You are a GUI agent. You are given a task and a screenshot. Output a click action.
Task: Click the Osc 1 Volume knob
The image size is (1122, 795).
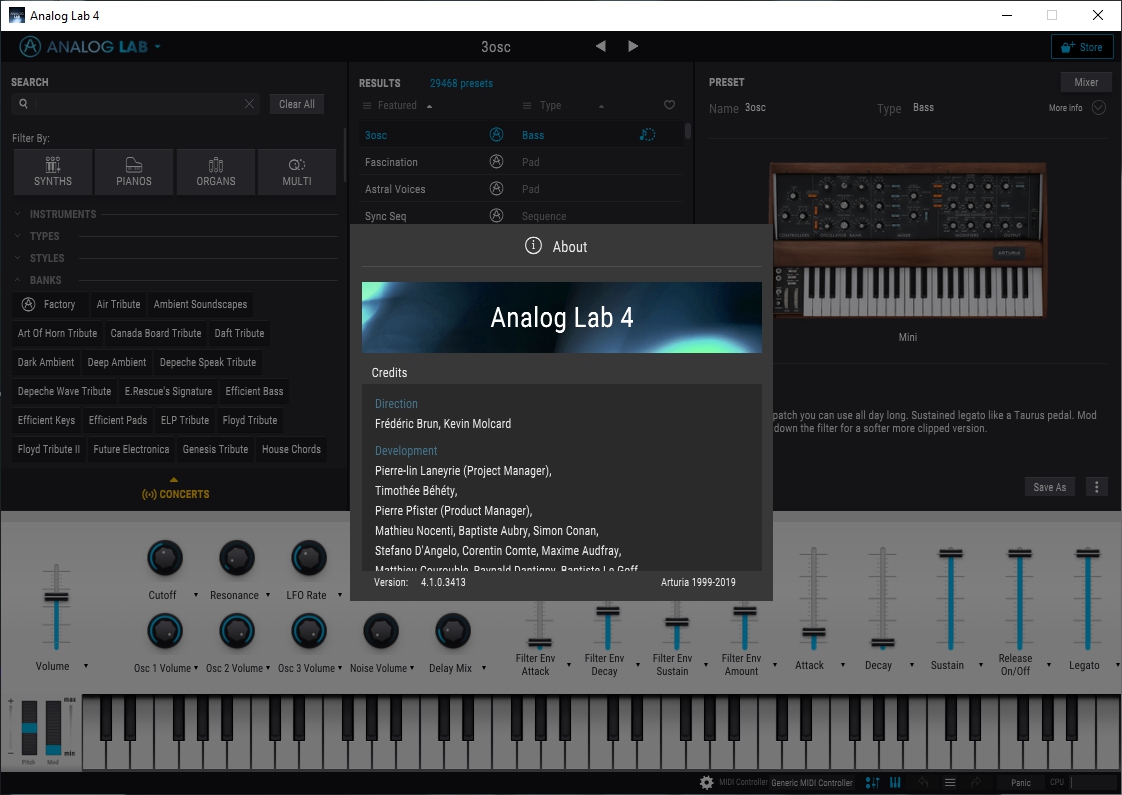165,631
